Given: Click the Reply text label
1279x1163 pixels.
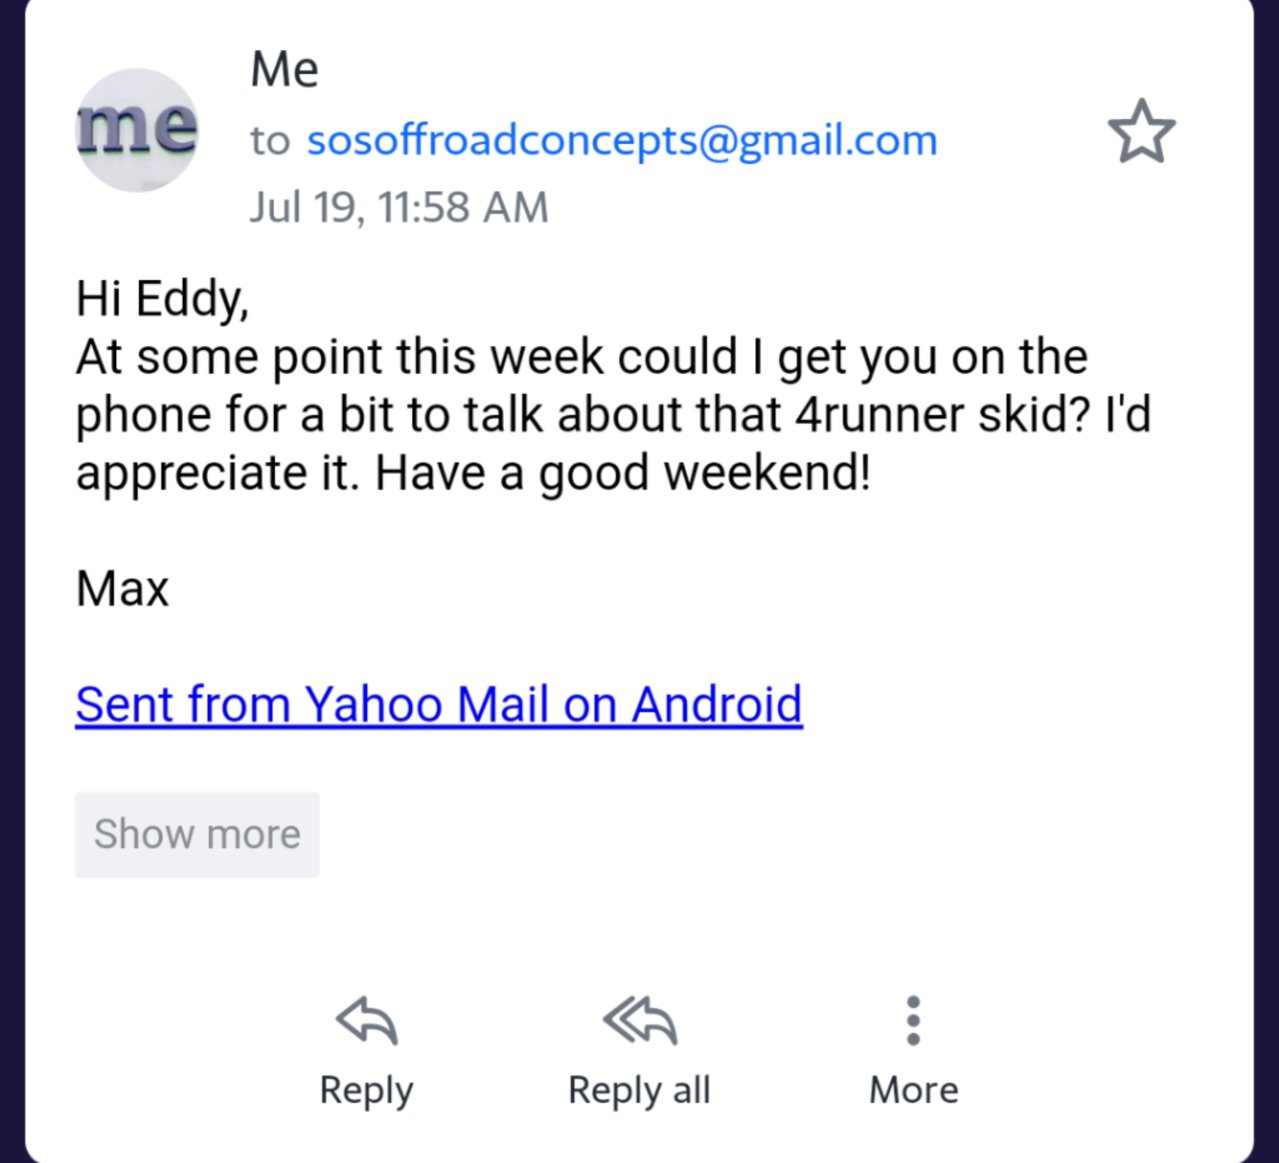Looking at the screenshot, I should (x=366, y=1090).
